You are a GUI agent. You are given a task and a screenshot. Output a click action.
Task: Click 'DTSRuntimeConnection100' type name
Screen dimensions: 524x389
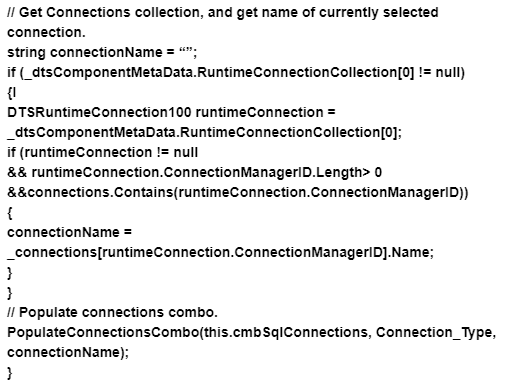[99, 112]
